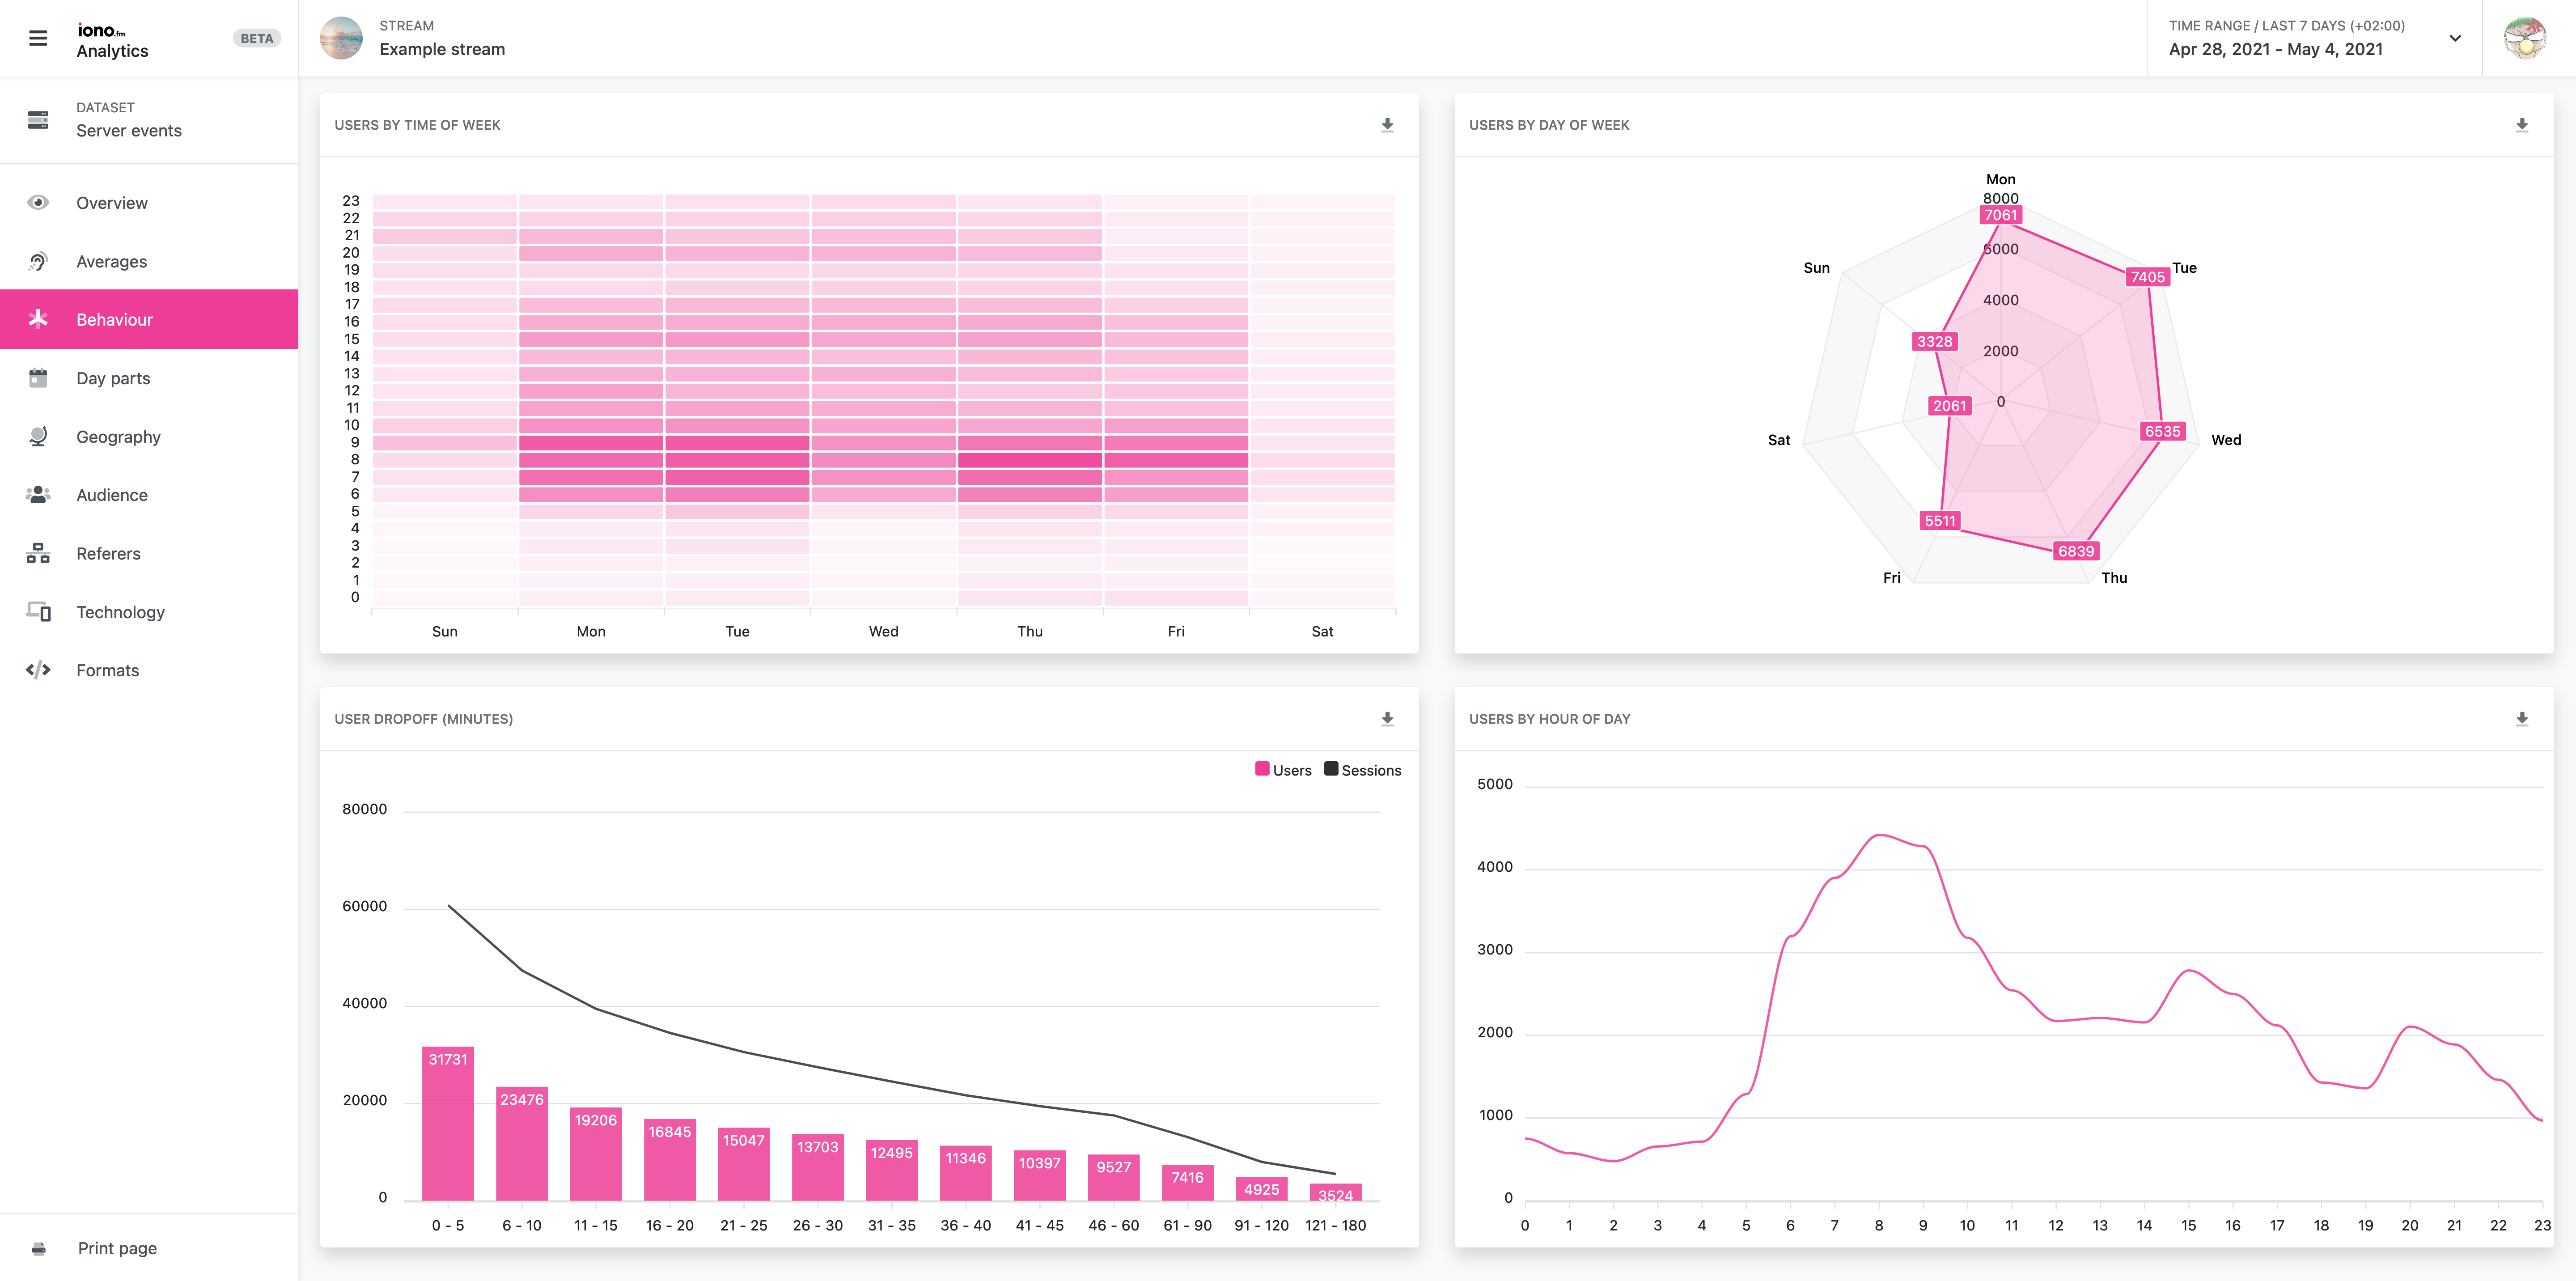Open the hamburger menu icon
This screenshot has height=1281, width=2576.
click(x=38, y=38)
